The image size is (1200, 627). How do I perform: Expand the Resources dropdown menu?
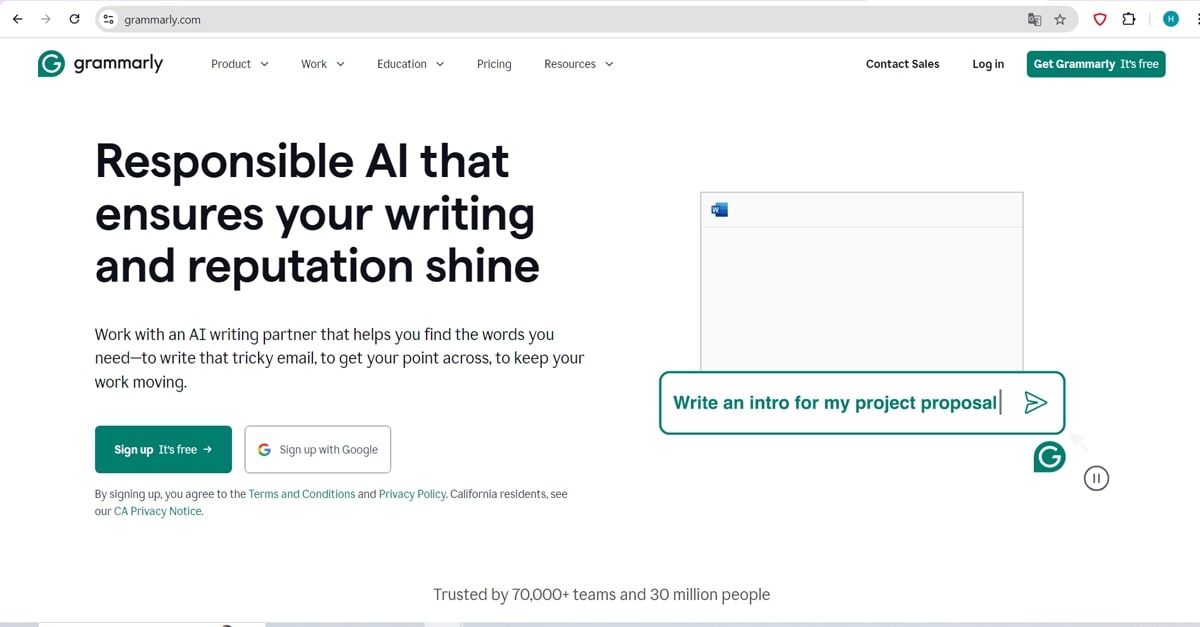coord(578,64)
